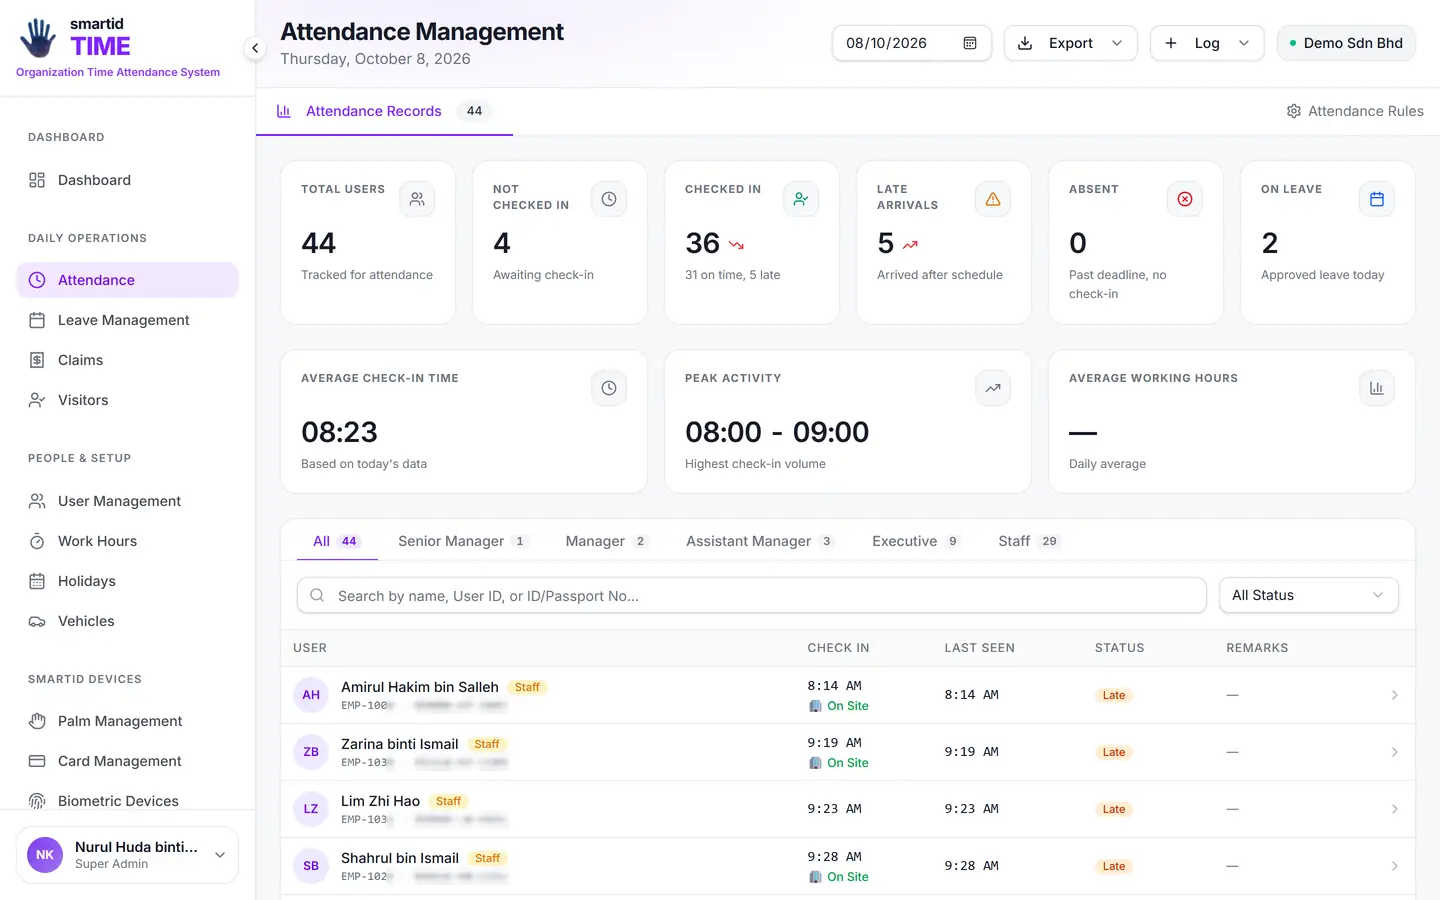Click the Not Checked In clock icon
This screenshot has width=1440, height=900.
[609, 199]
